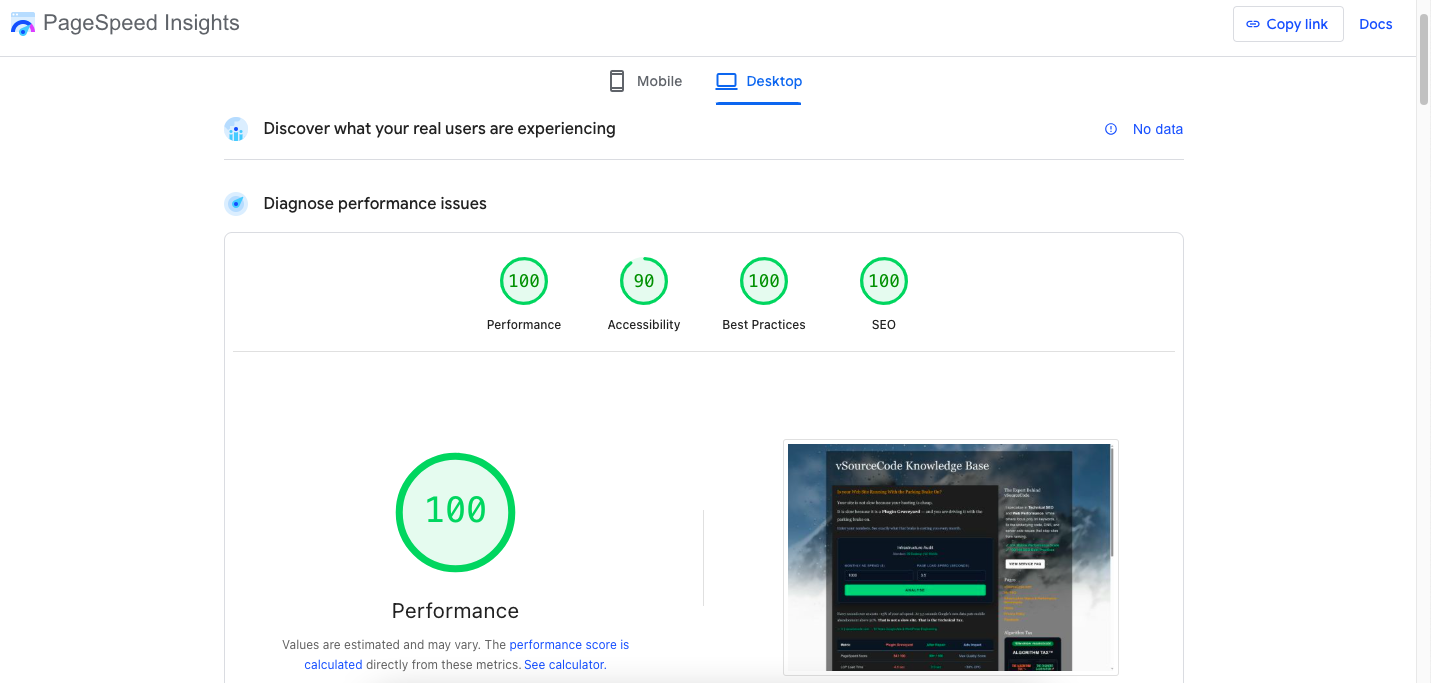Click the Copy link button
The height and width of the screenshot is (683, 1431).
pyautogui.click(x=1287, y=24)
